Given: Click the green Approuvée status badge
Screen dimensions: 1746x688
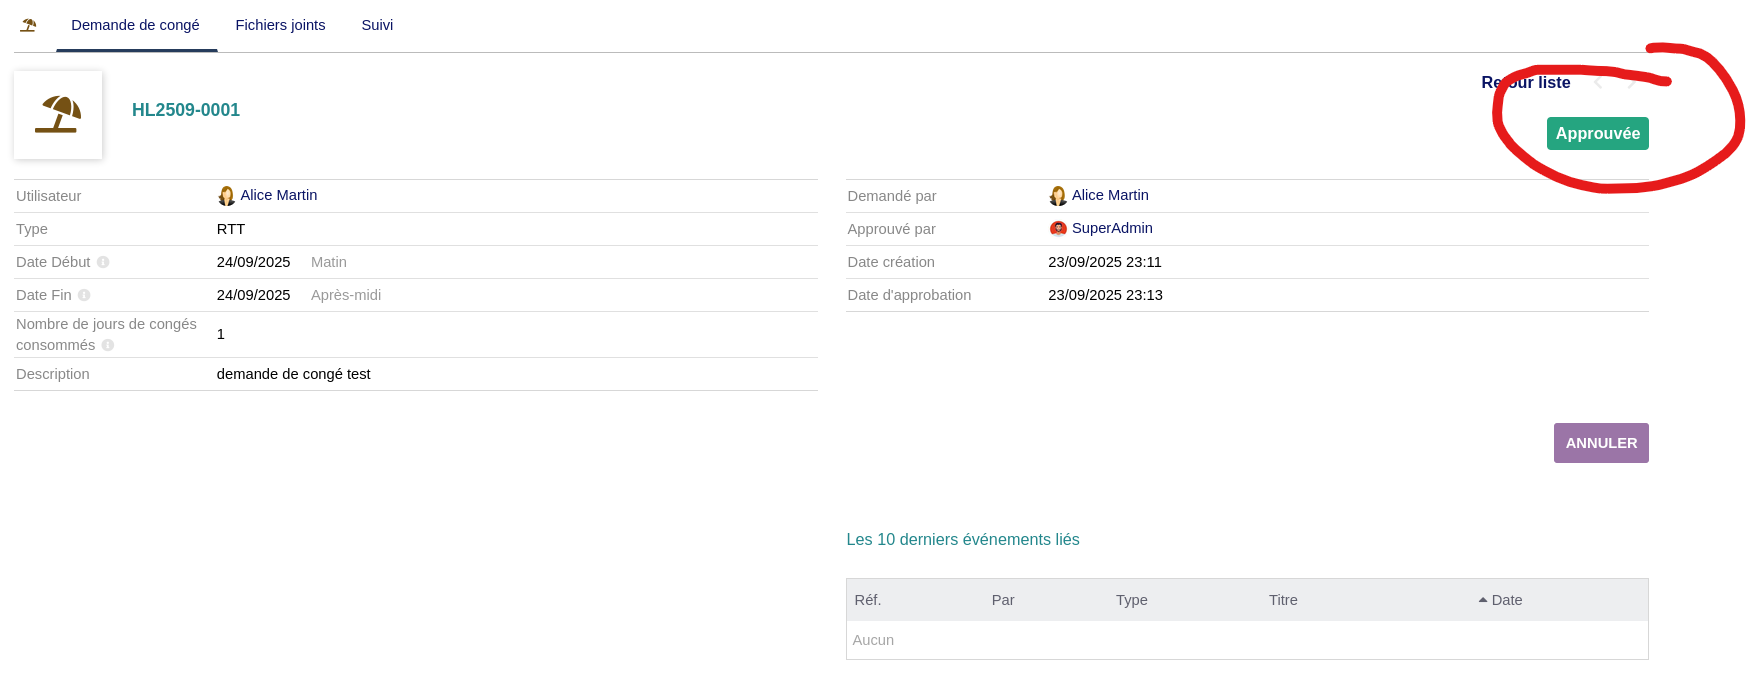Looking at the screenshot, I should [x=1597, y=134].
